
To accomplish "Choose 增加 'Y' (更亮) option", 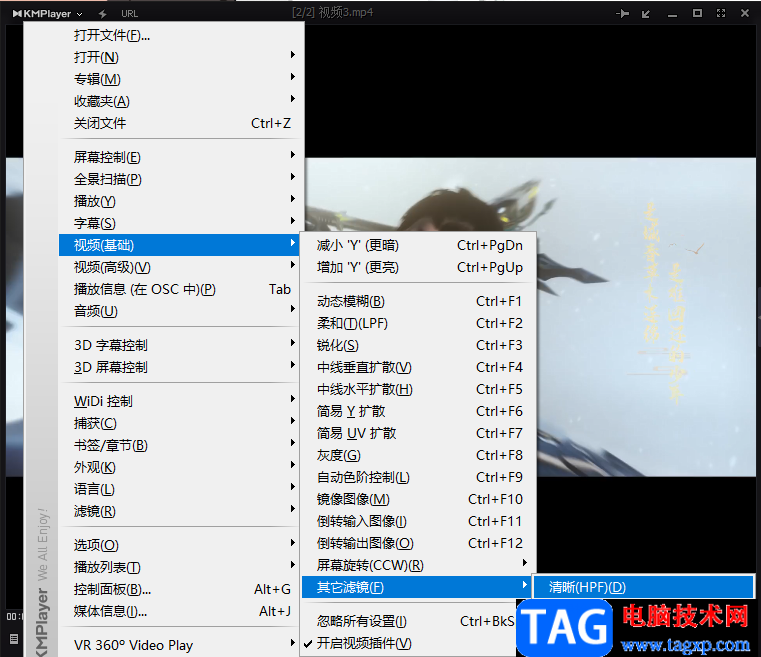I will 419,267.
